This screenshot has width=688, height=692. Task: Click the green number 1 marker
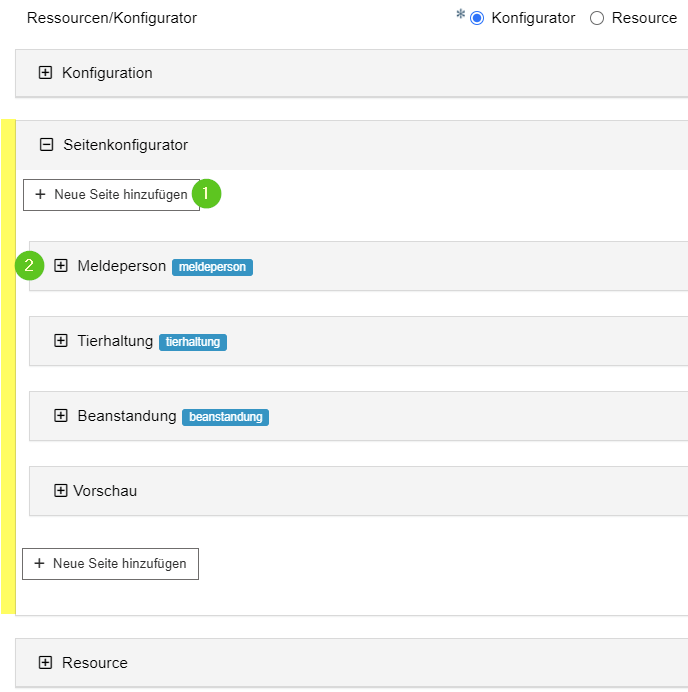click(207, 193)
